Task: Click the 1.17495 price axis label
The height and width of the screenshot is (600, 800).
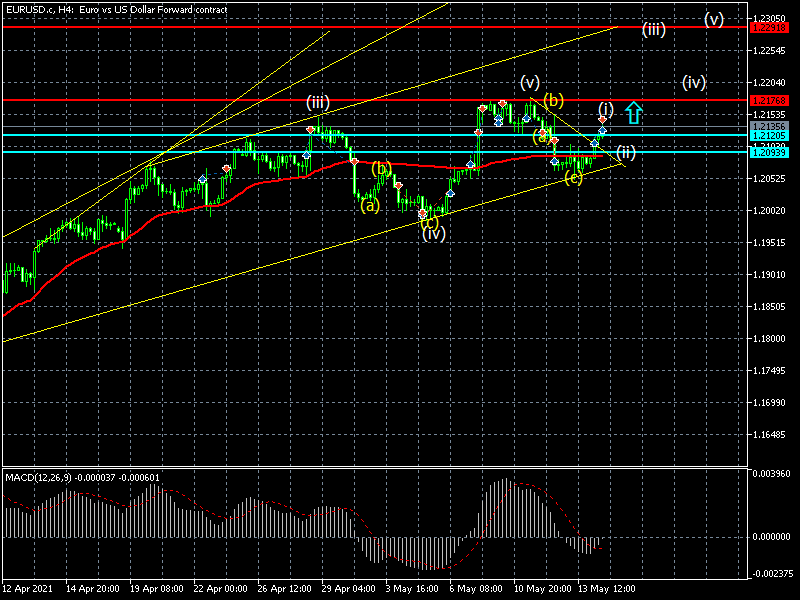Action: pos(769,371)
